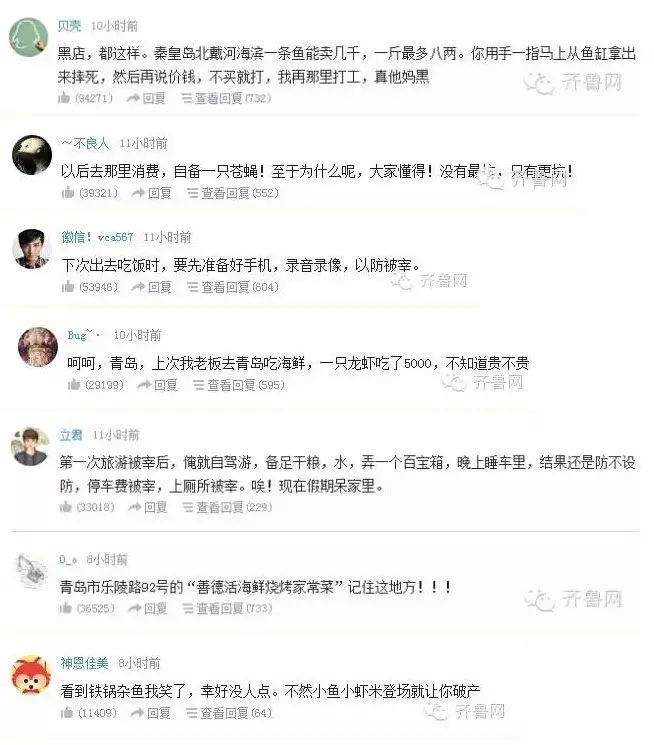Reply to ~不良人's comment
The image size is (654, 745).
point(151,193)
